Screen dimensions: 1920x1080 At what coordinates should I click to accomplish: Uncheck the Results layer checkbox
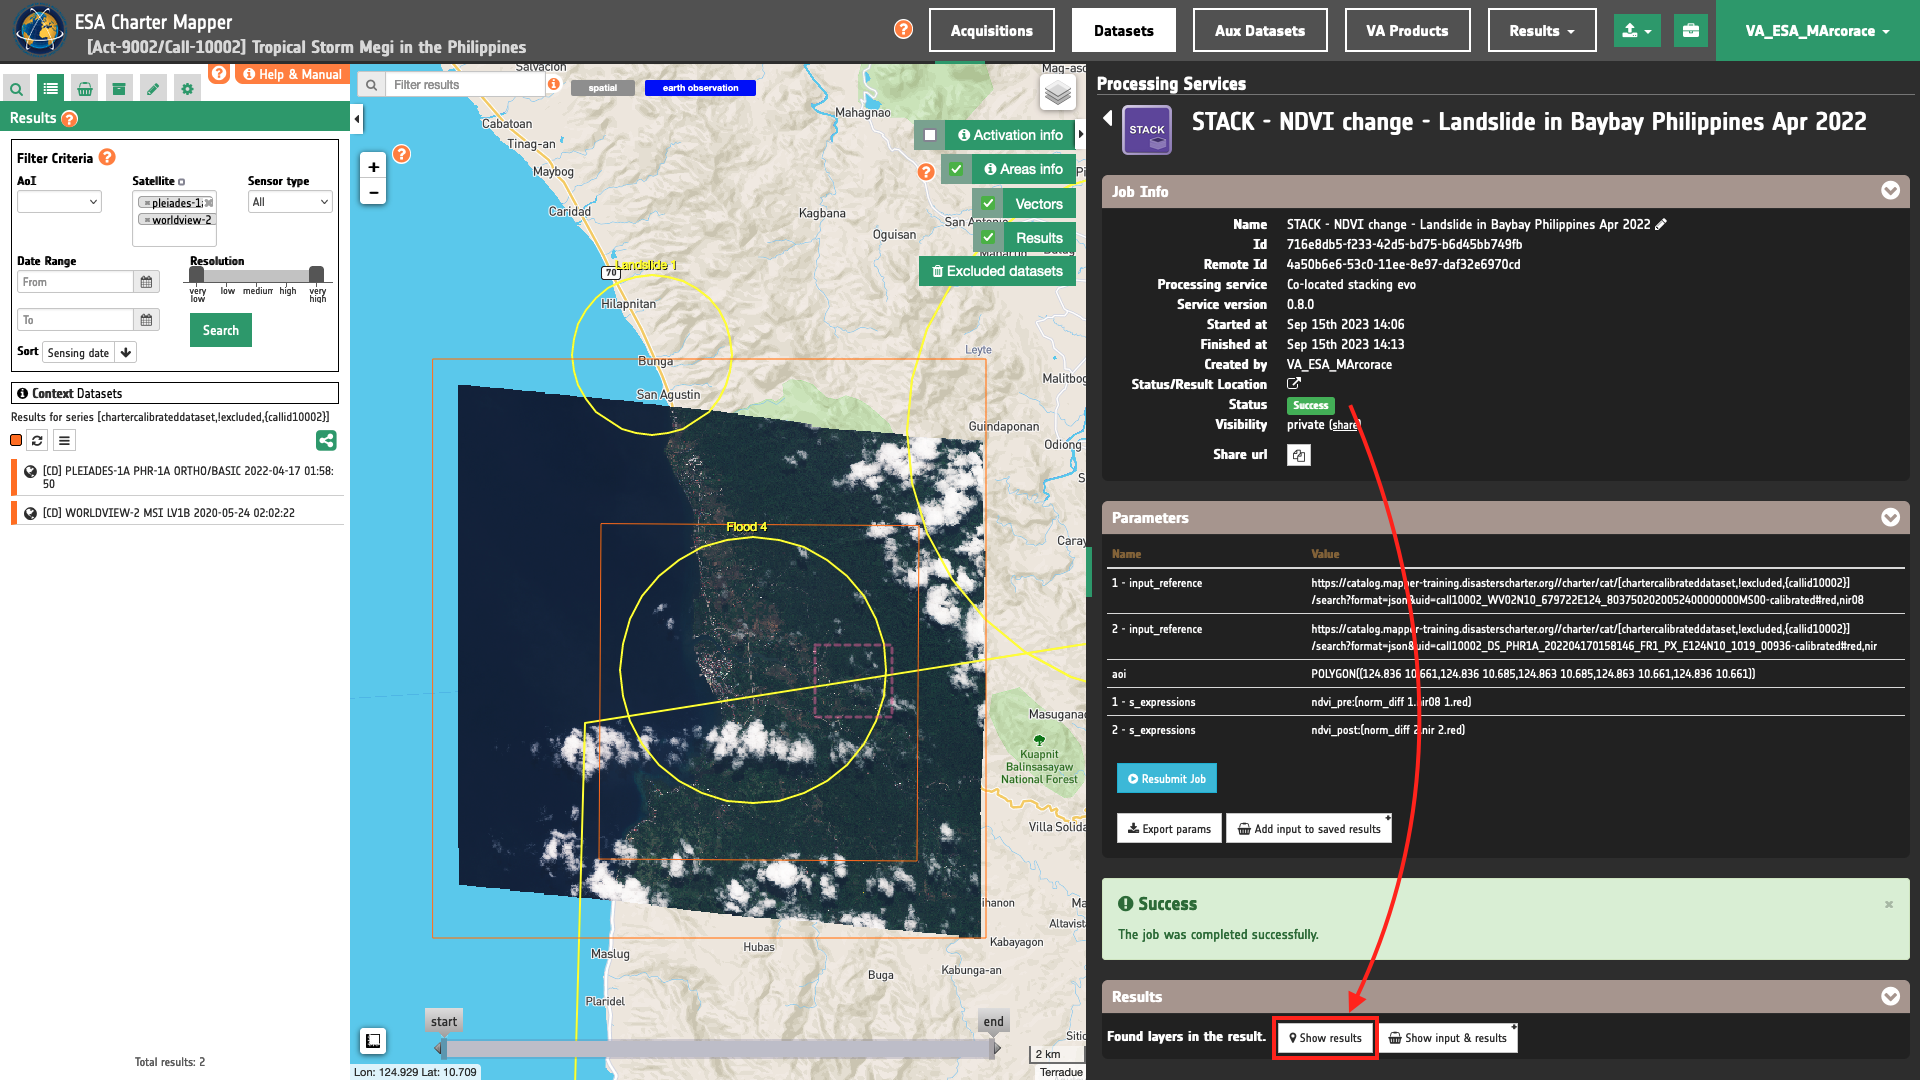click(988, 238)
